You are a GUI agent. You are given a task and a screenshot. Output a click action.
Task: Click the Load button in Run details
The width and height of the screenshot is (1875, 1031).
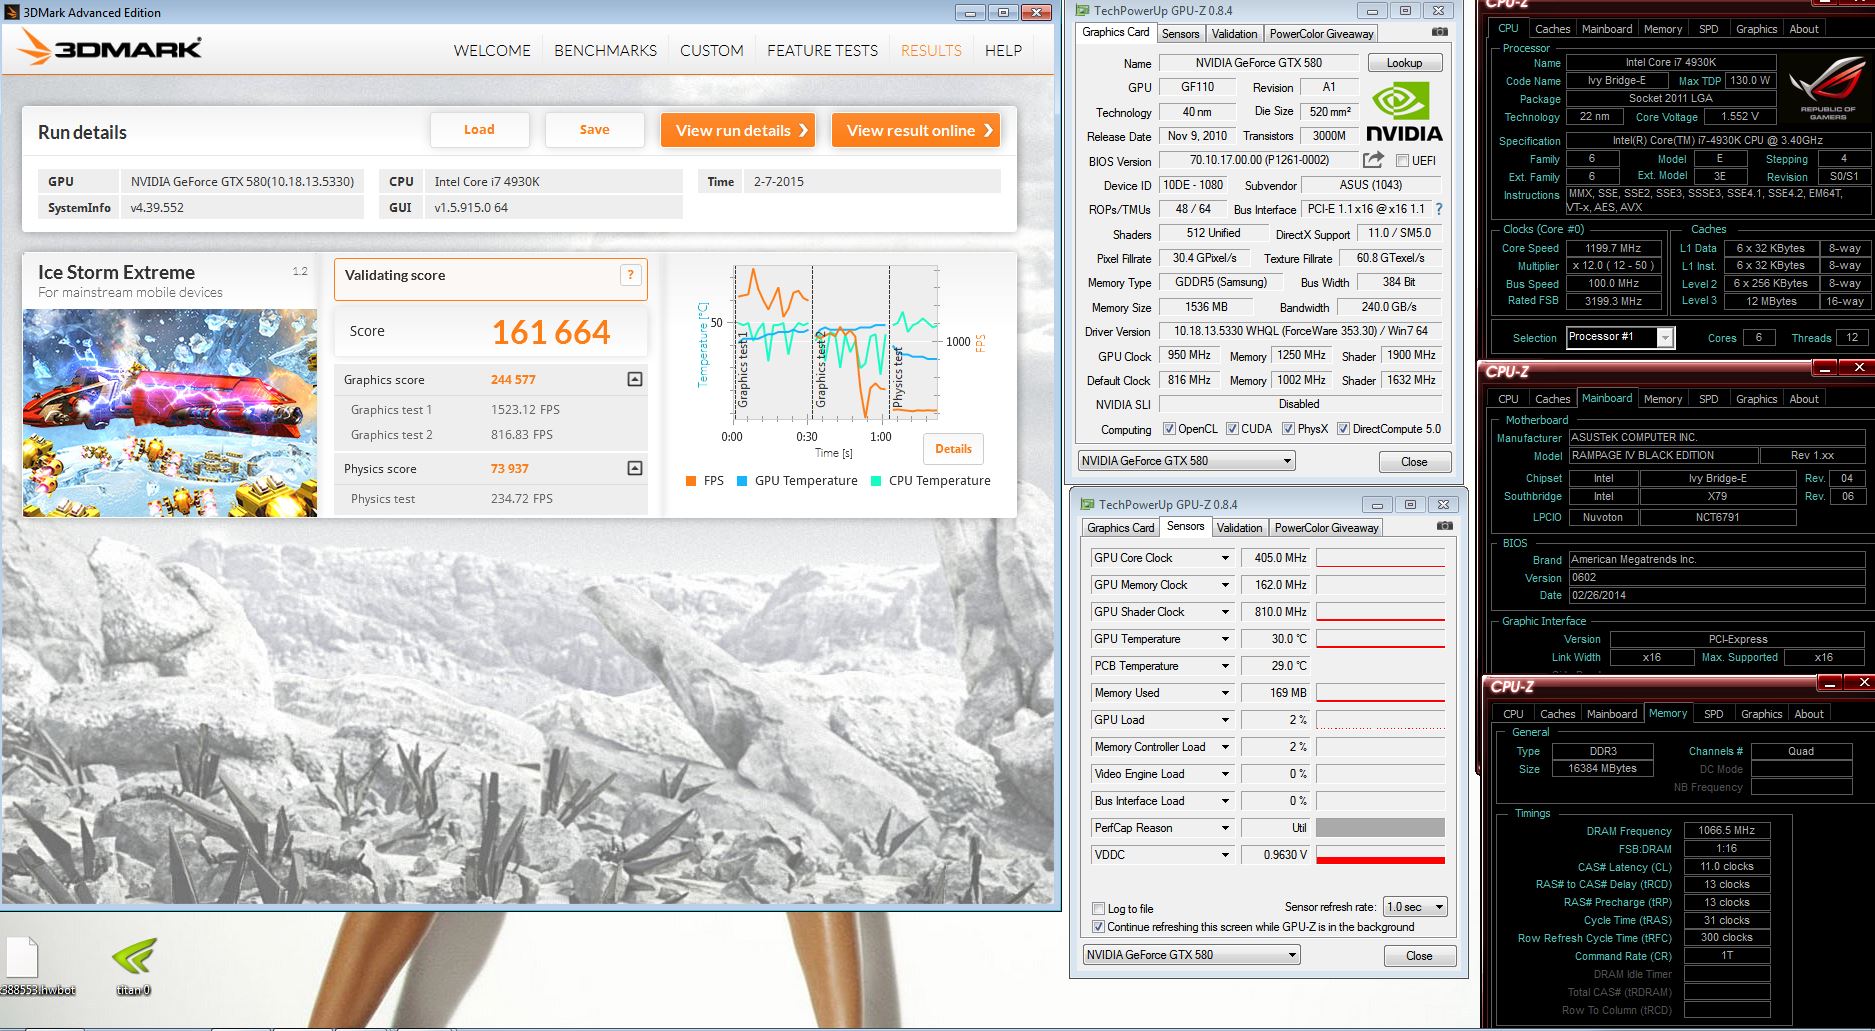[479, 130]
